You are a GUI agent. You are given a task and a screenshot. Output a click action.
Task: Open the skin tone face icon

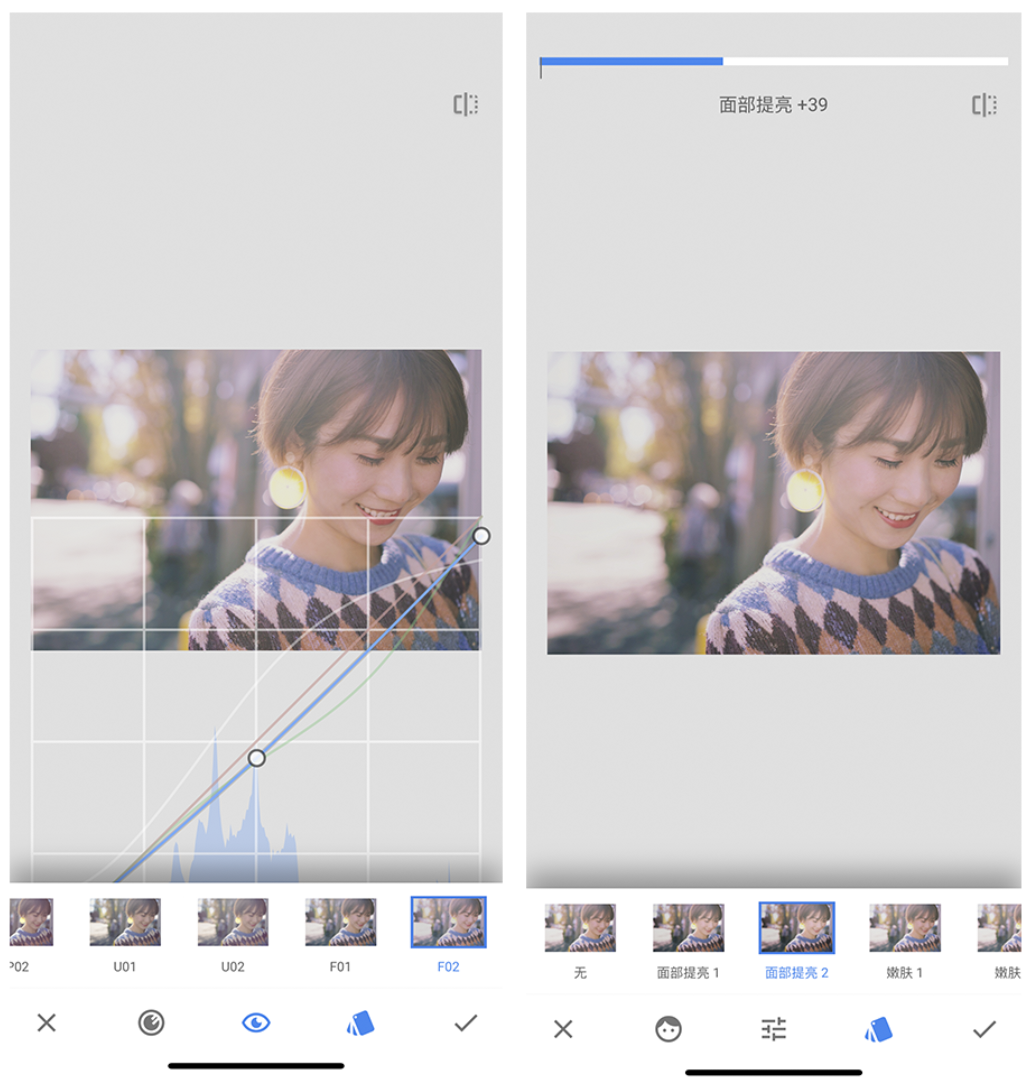(668, 1029)
